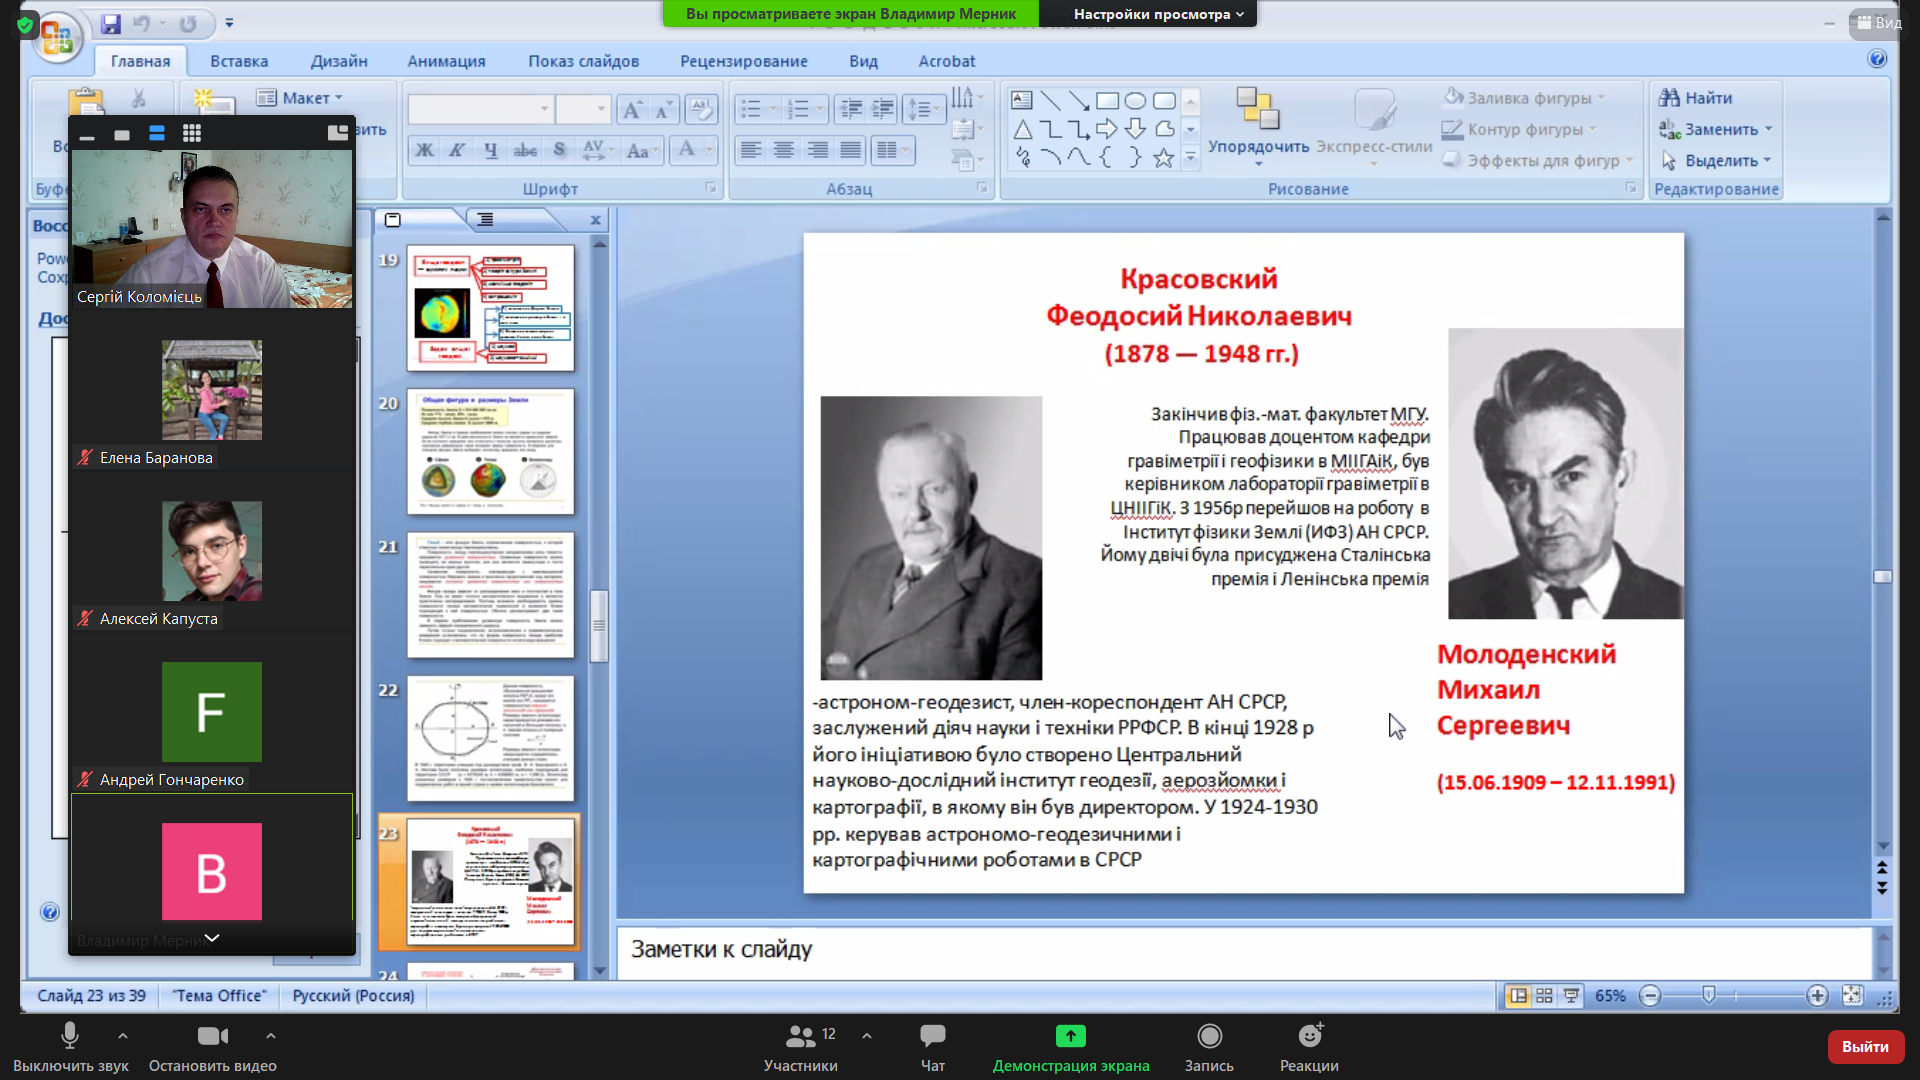
Task: Open the Вставка ribbon tab
Action: 239,61
